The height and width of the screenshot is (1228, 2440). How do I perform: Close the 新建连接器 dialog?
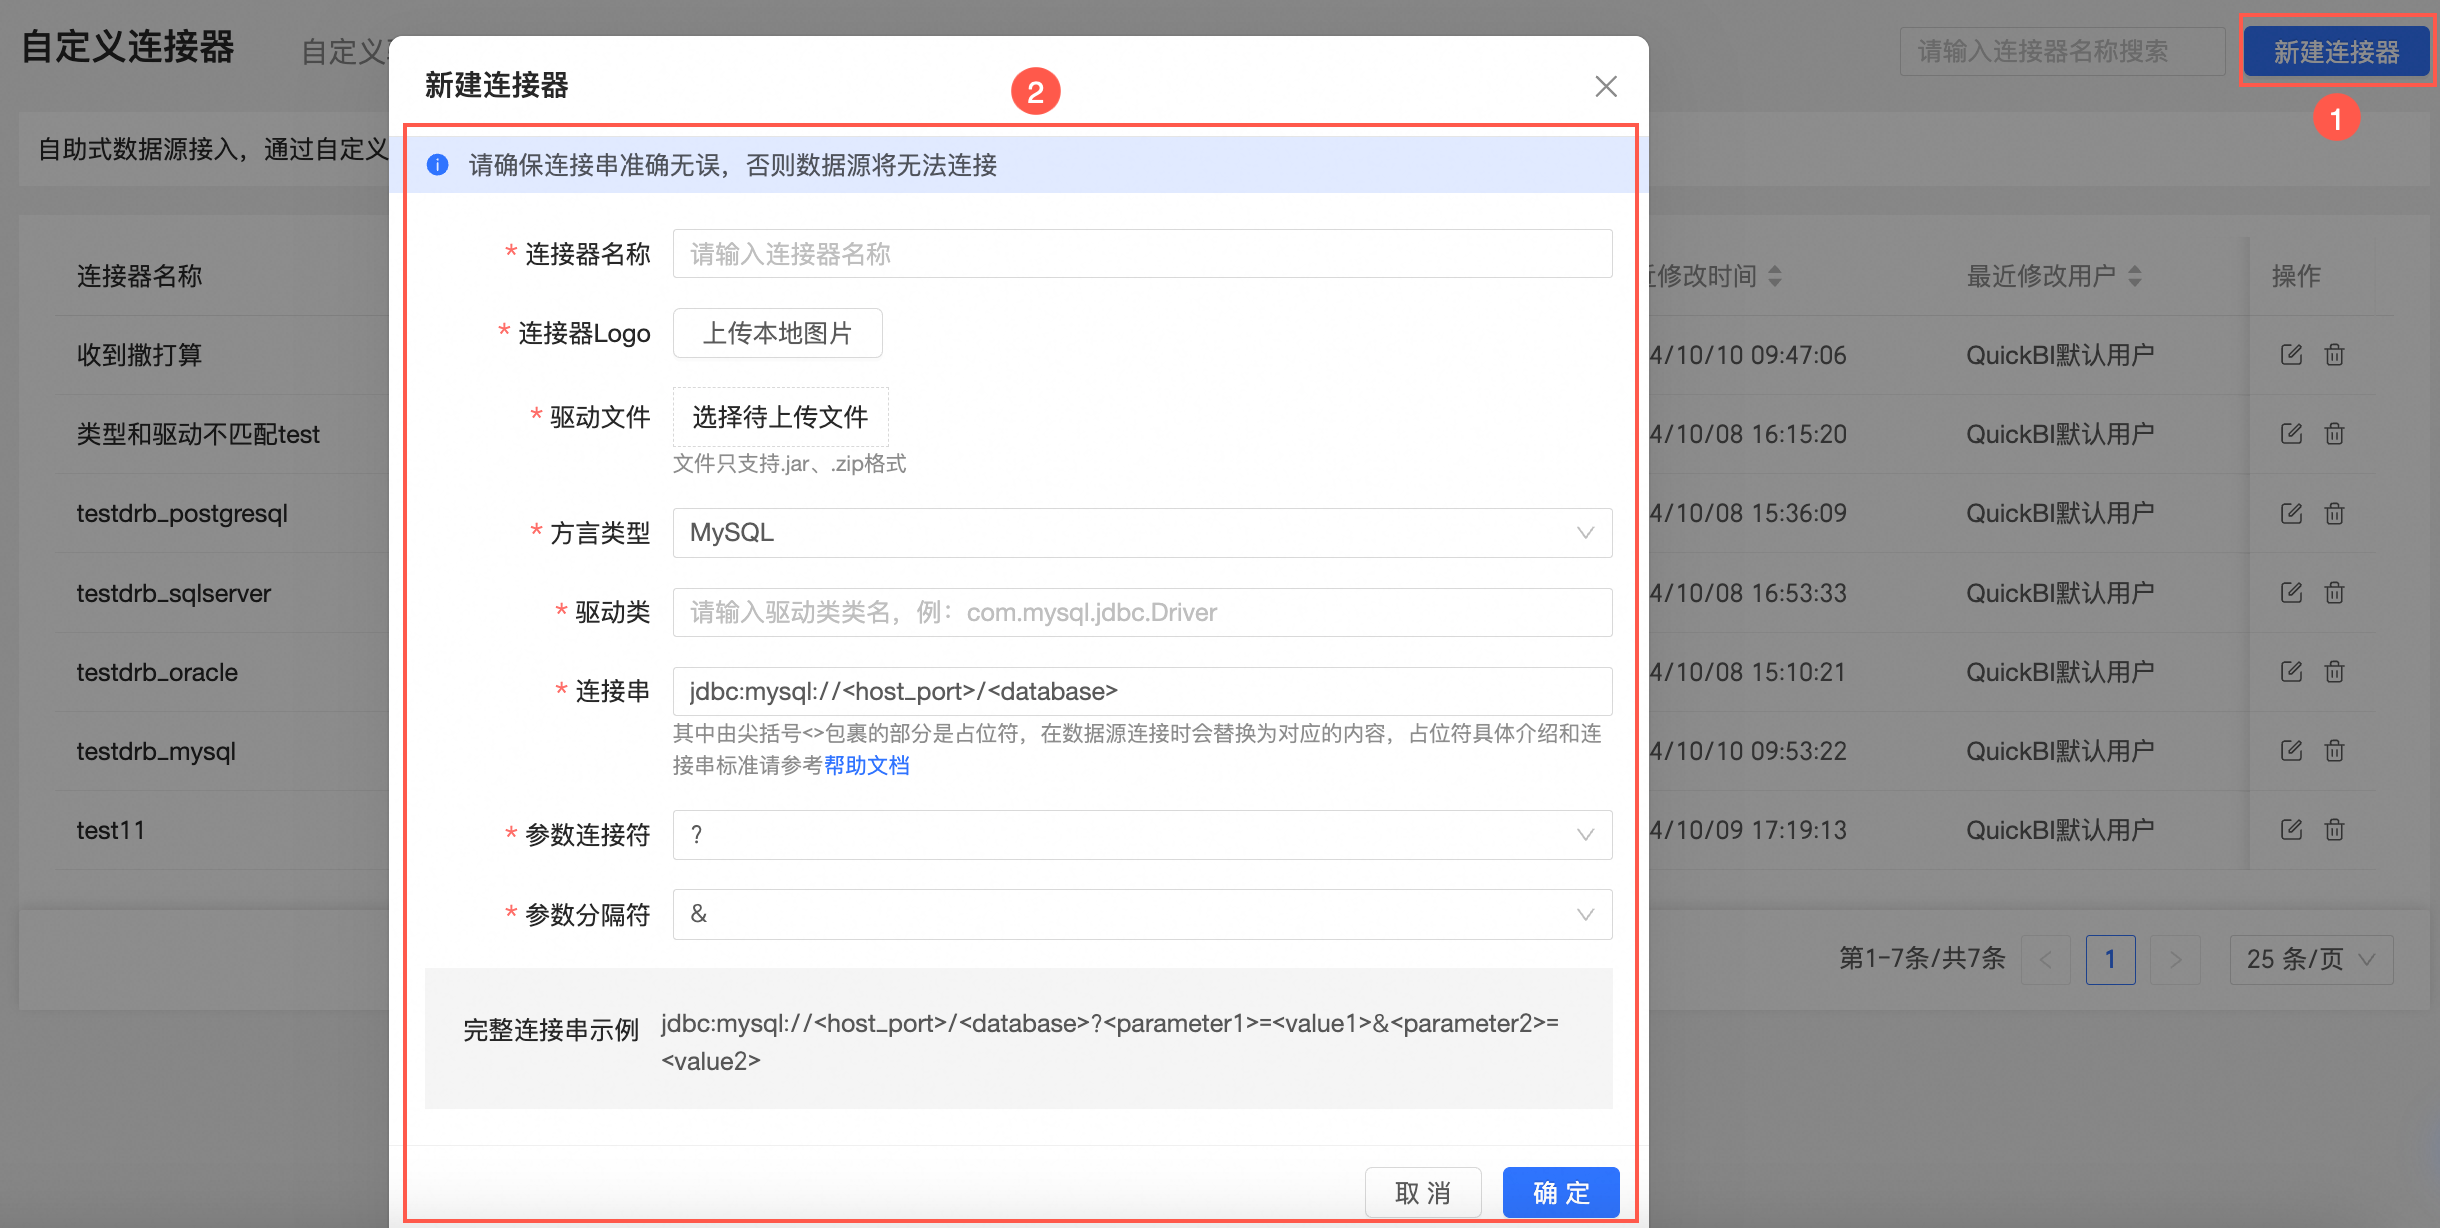pos(1606,86)
